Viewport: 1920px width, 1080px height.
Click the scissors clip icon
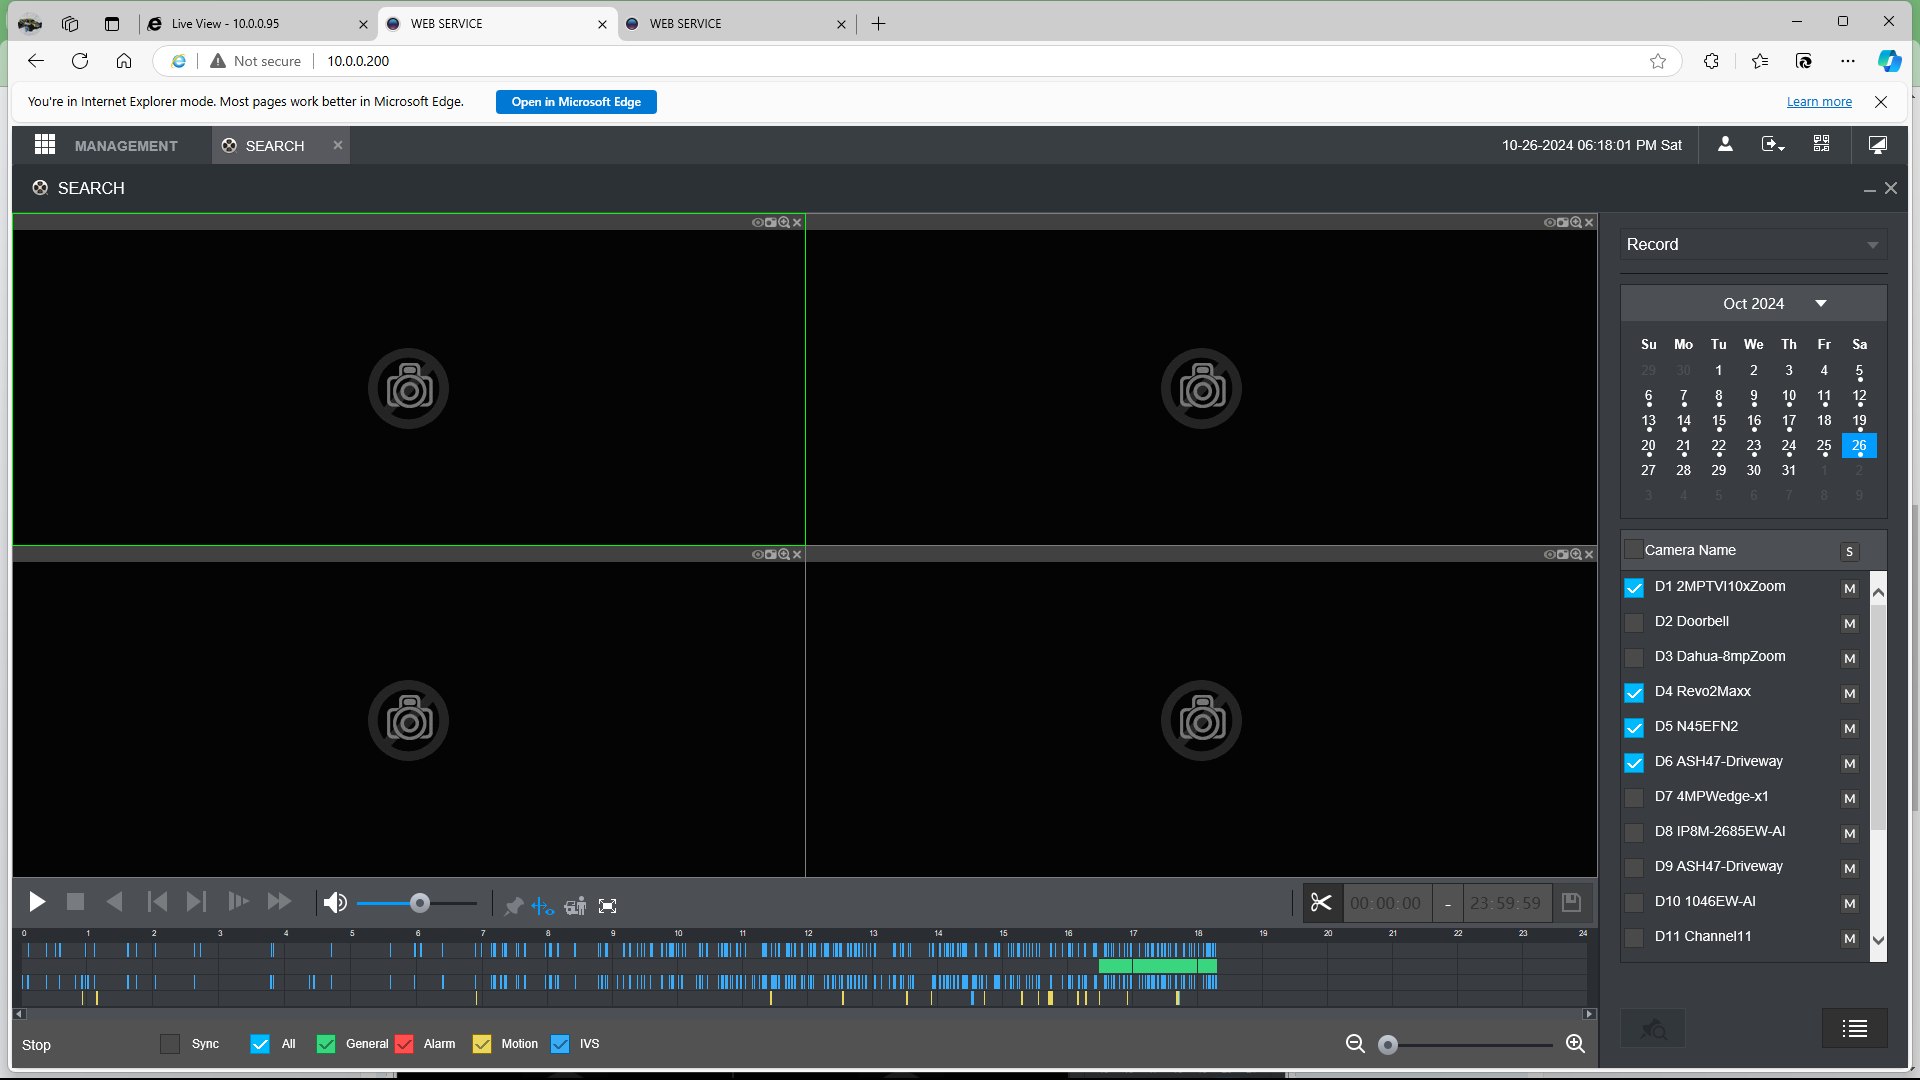[x=1321, y=903]
